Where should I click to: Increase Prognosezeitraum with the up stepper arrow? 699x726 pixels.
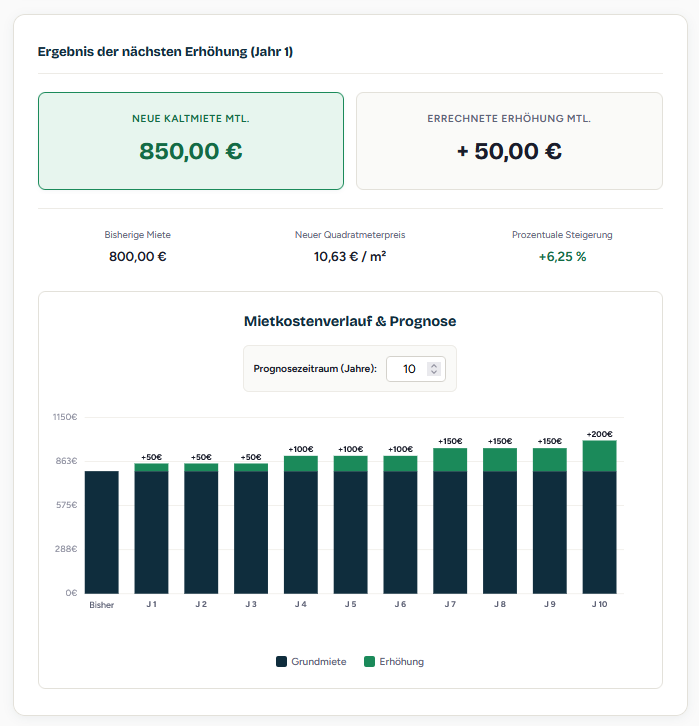433,365
